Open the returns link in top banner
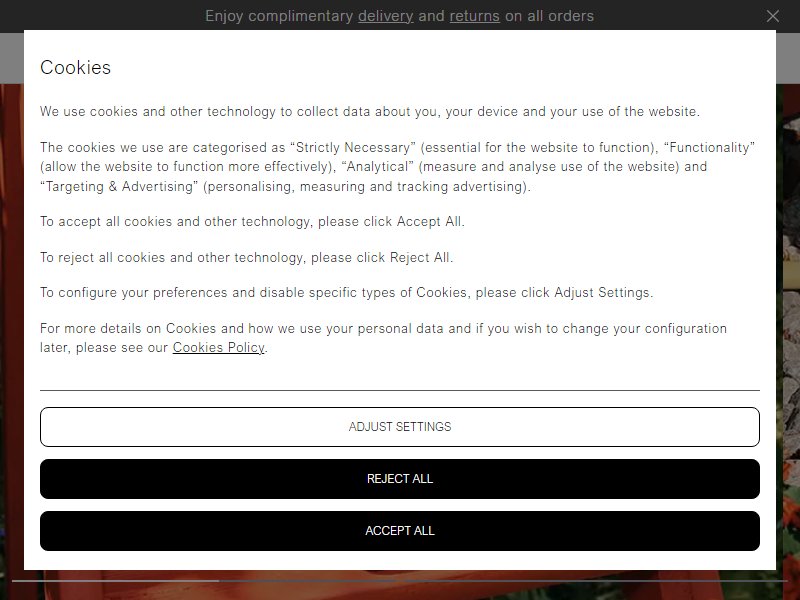 pyautogui.click(x=474, y=16)
